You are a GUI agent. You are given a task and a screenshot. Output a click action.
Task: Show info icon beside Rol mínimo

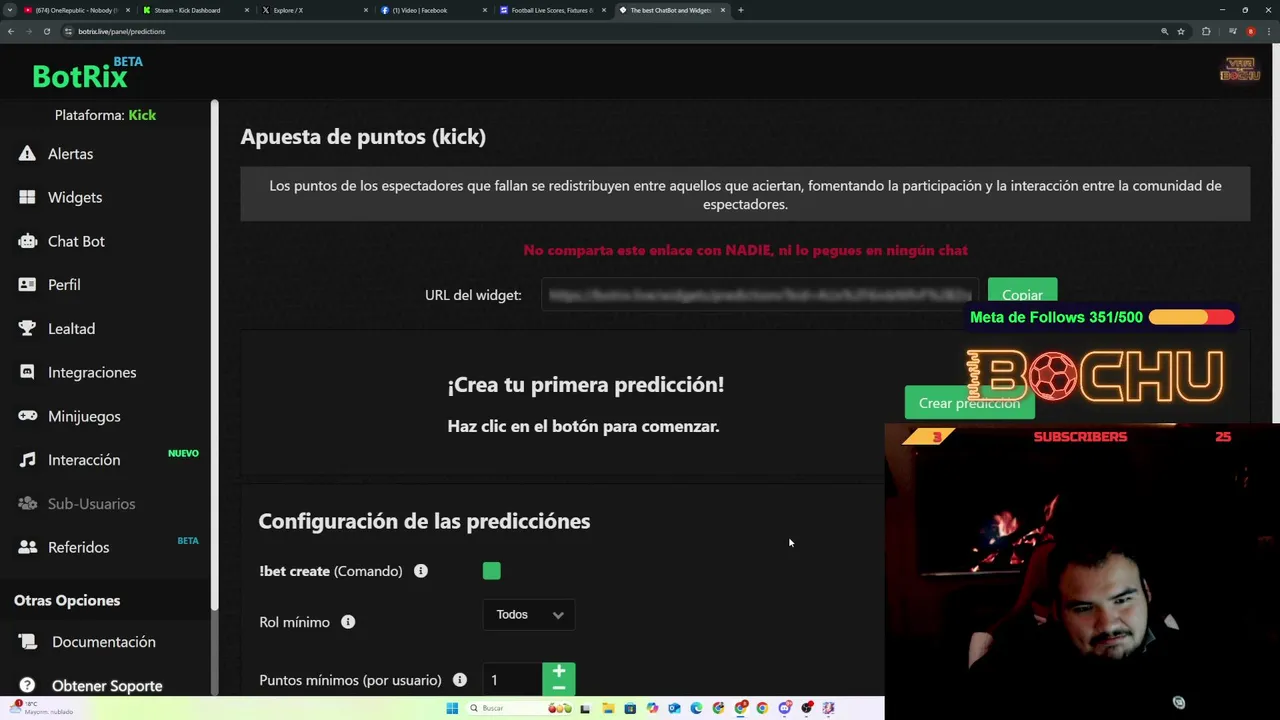348,622
